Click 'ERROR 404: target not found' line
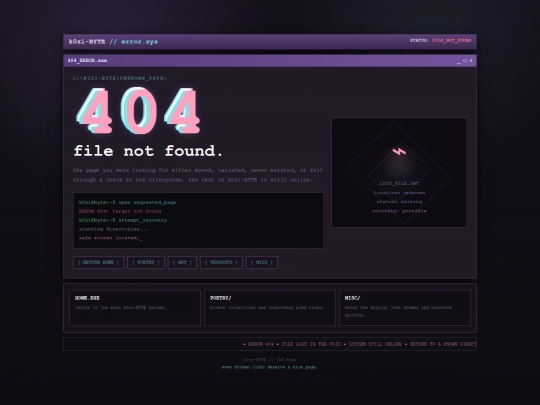540x405 pixels. [x=120, y=211]
